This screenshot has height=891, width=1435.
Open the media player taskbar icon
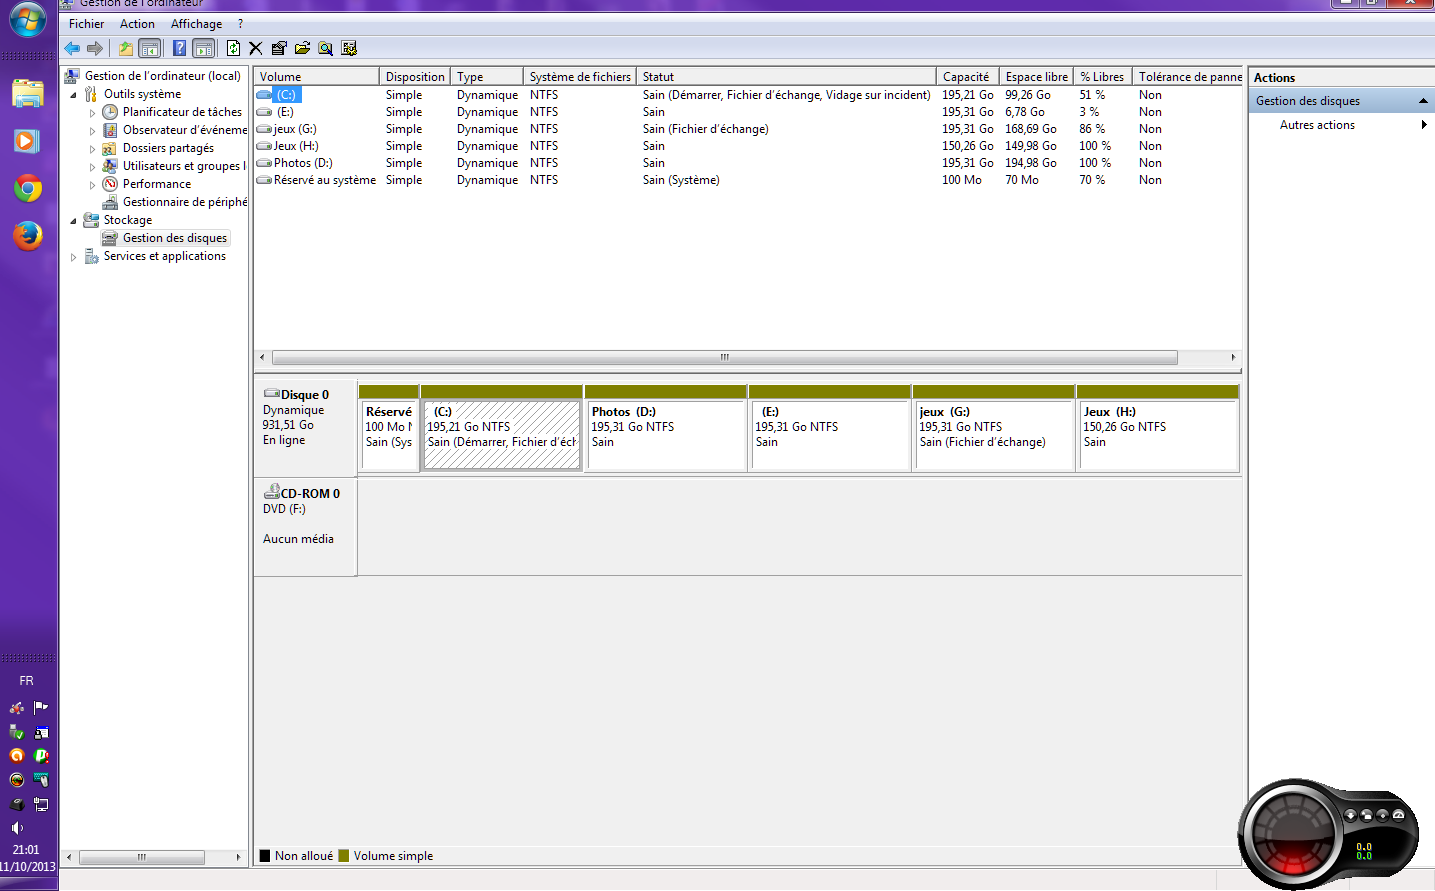(x=28, y=141)
